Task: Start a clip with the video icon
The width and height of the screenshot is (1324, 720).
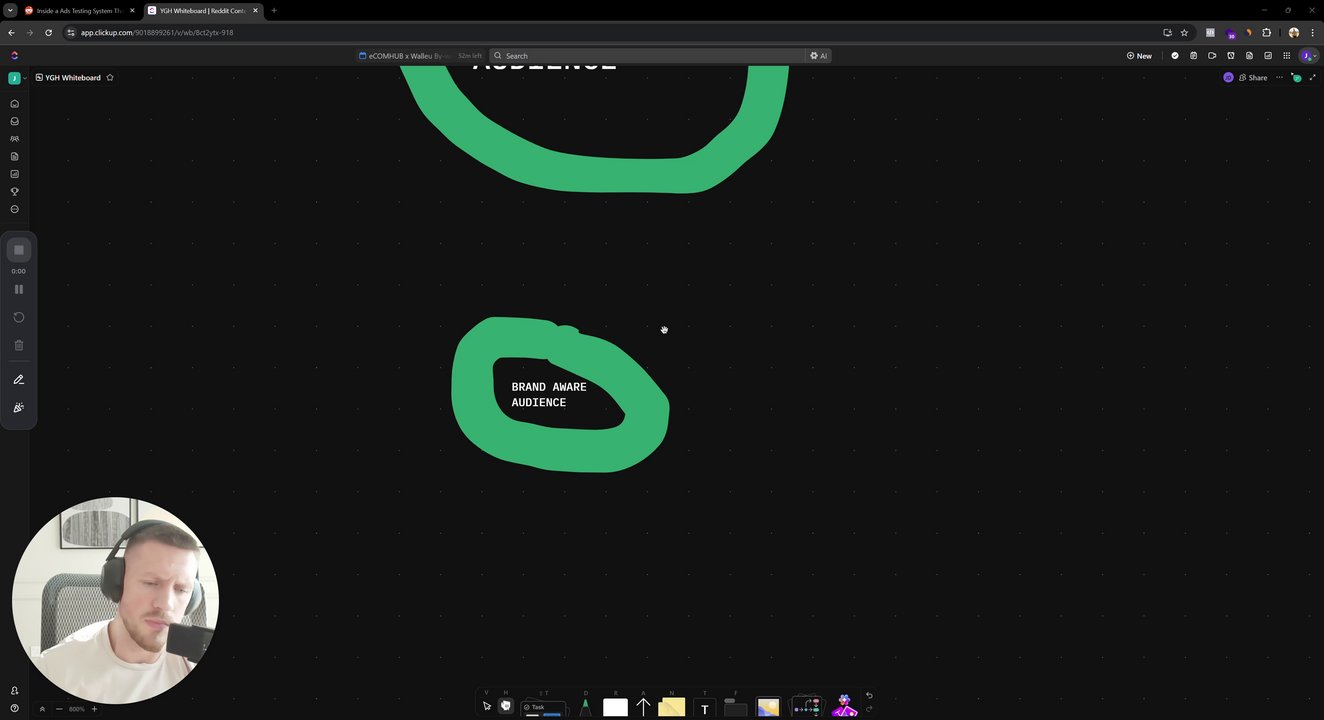Action: pyautogui.click(x=1212, y=56)
